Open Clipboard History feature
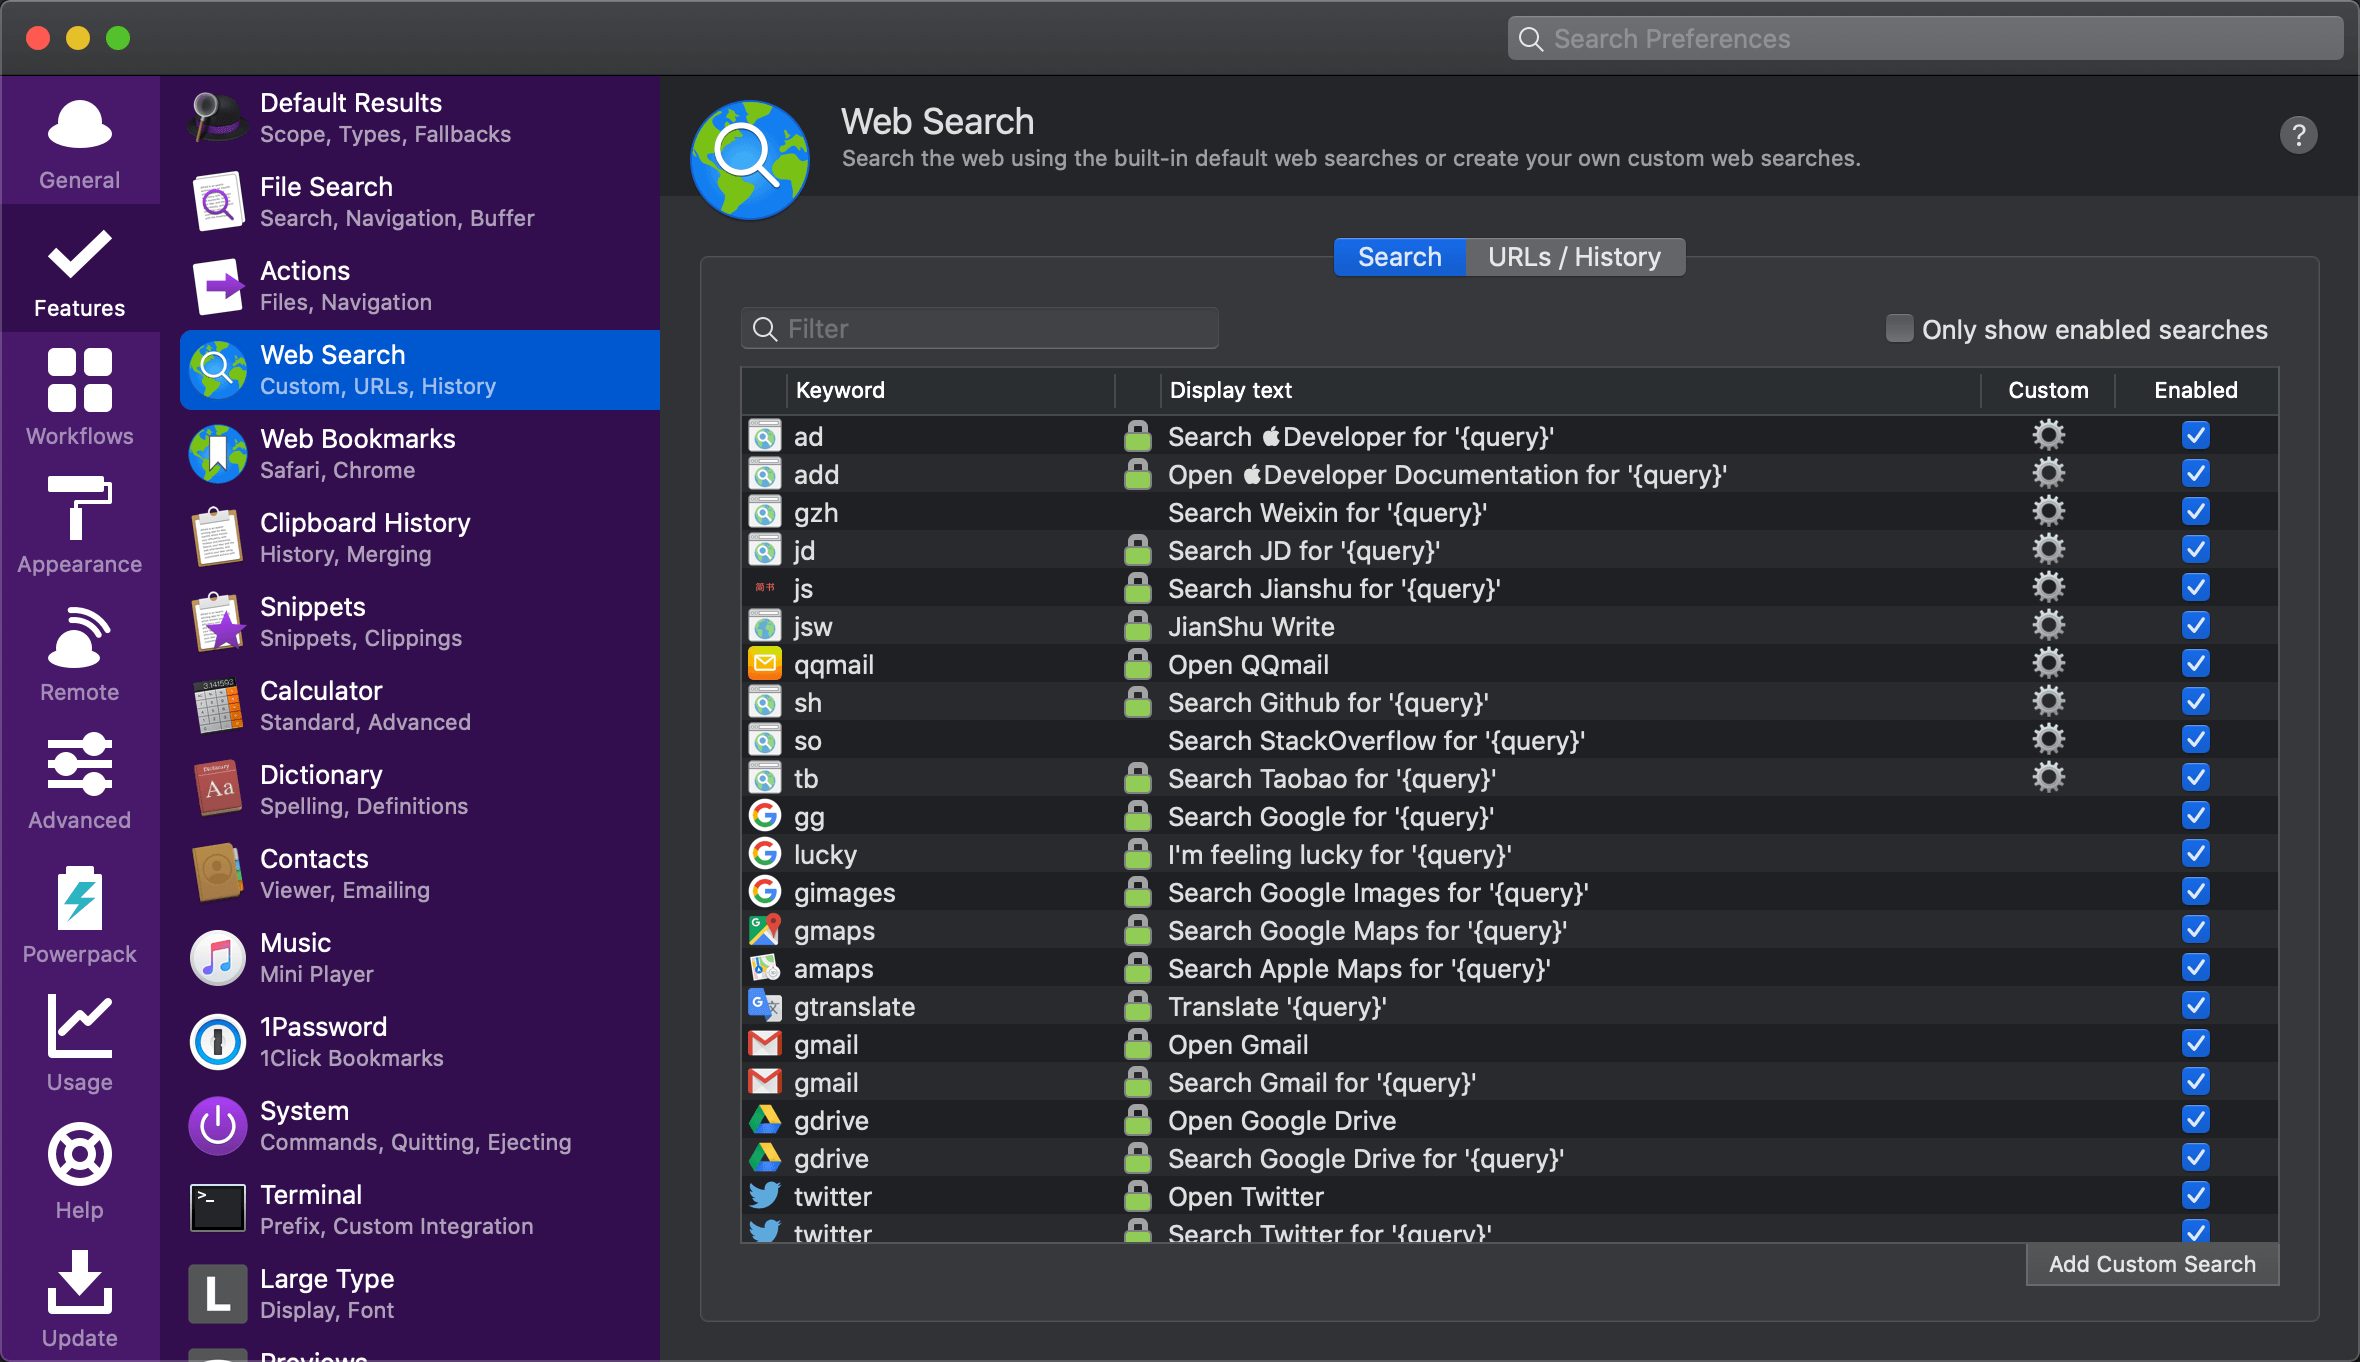This screenshot has height=1362, width=2360. pos(420,538)
